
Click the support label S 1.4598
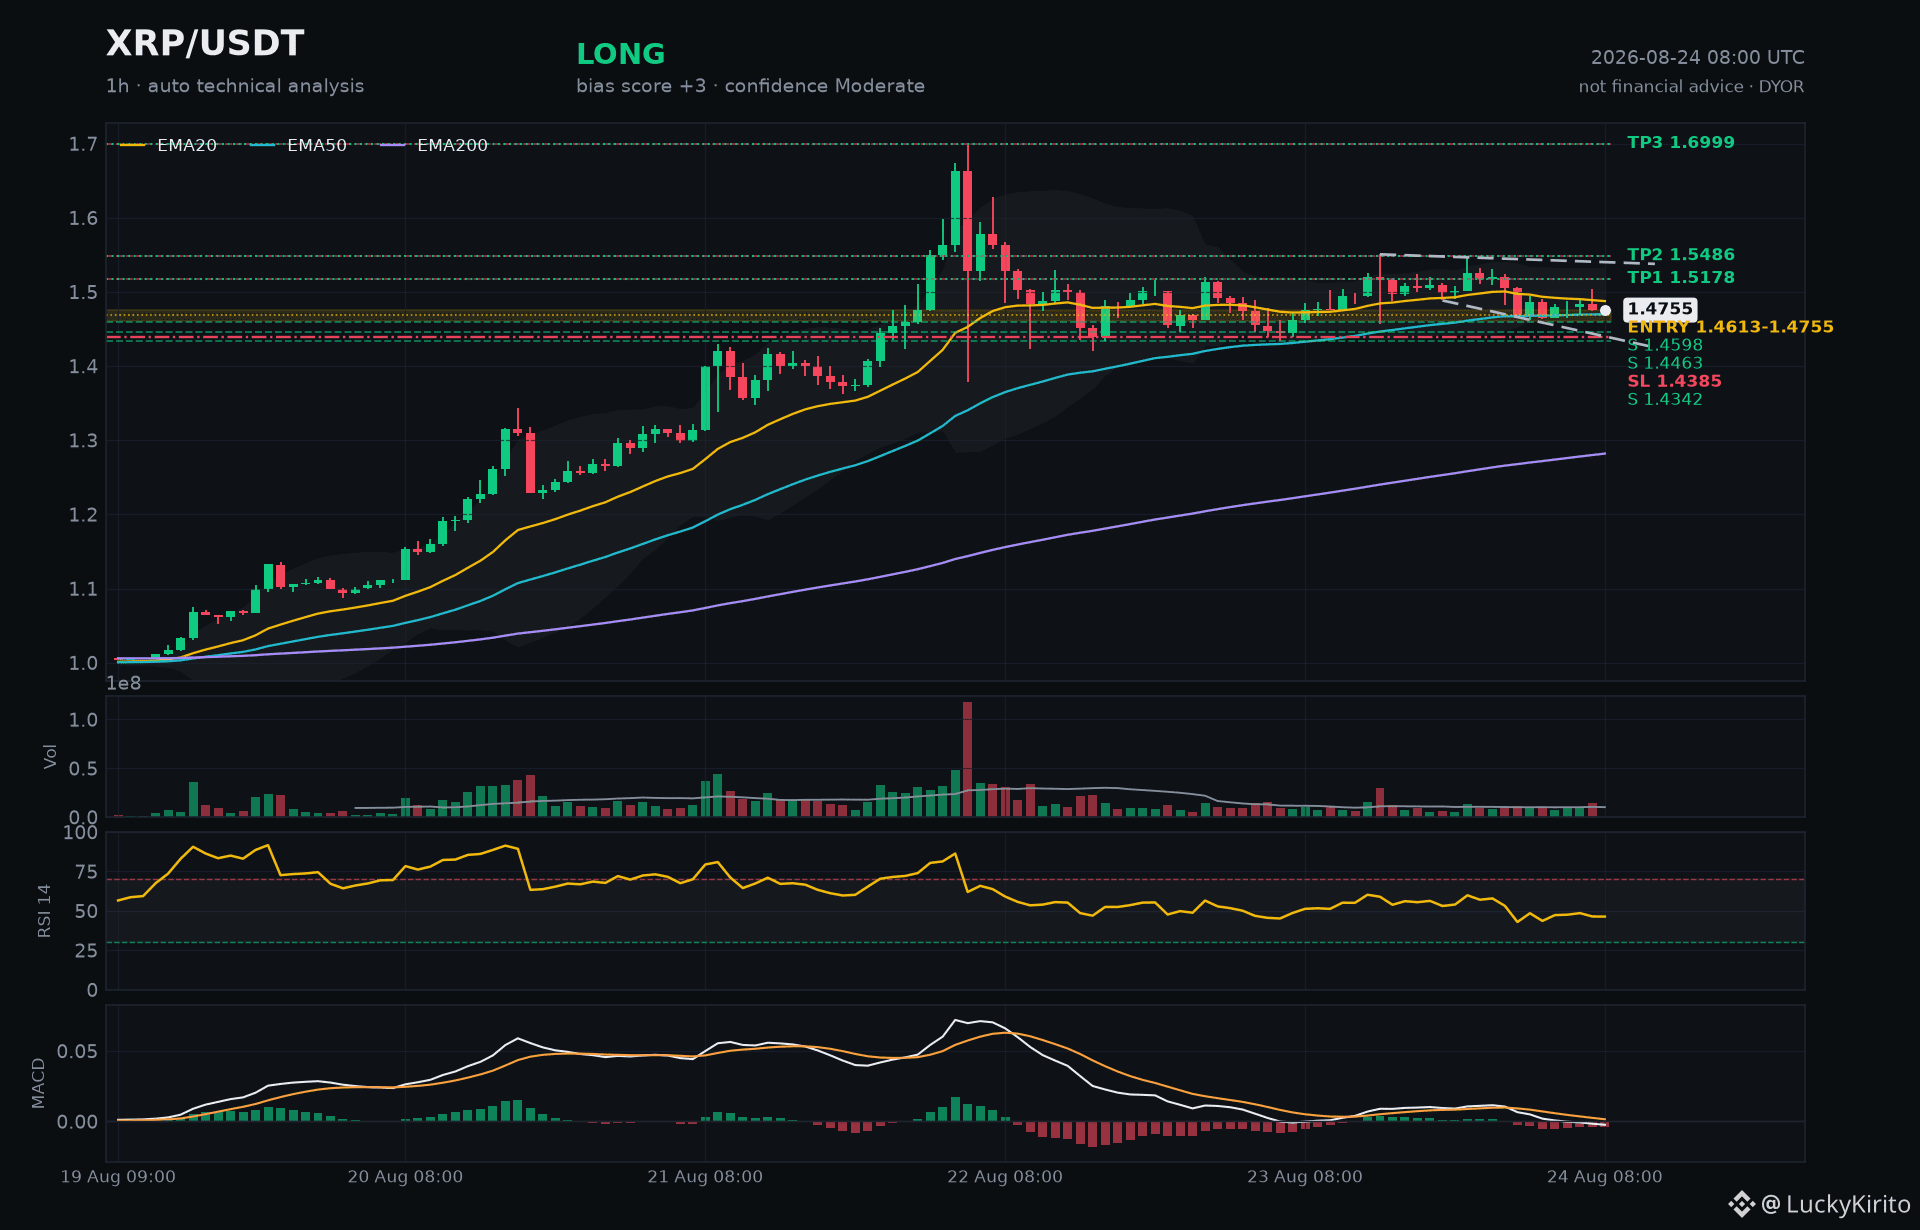pos(1665,345)
